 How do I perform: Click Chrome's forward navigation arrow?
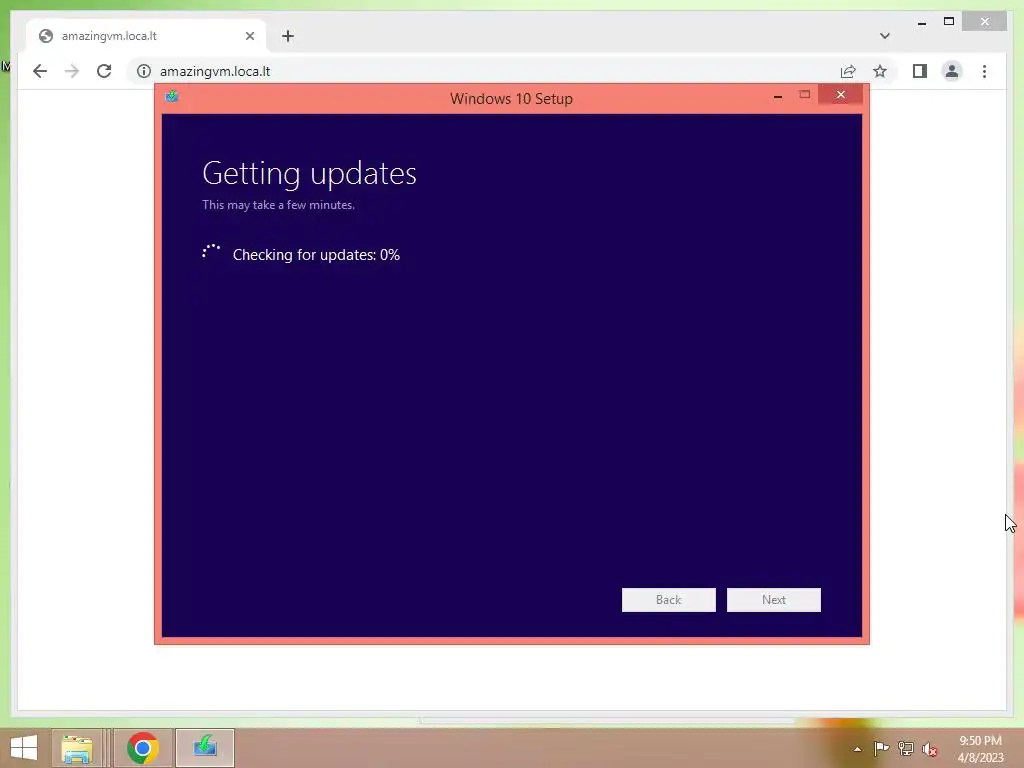click(72, 71)
